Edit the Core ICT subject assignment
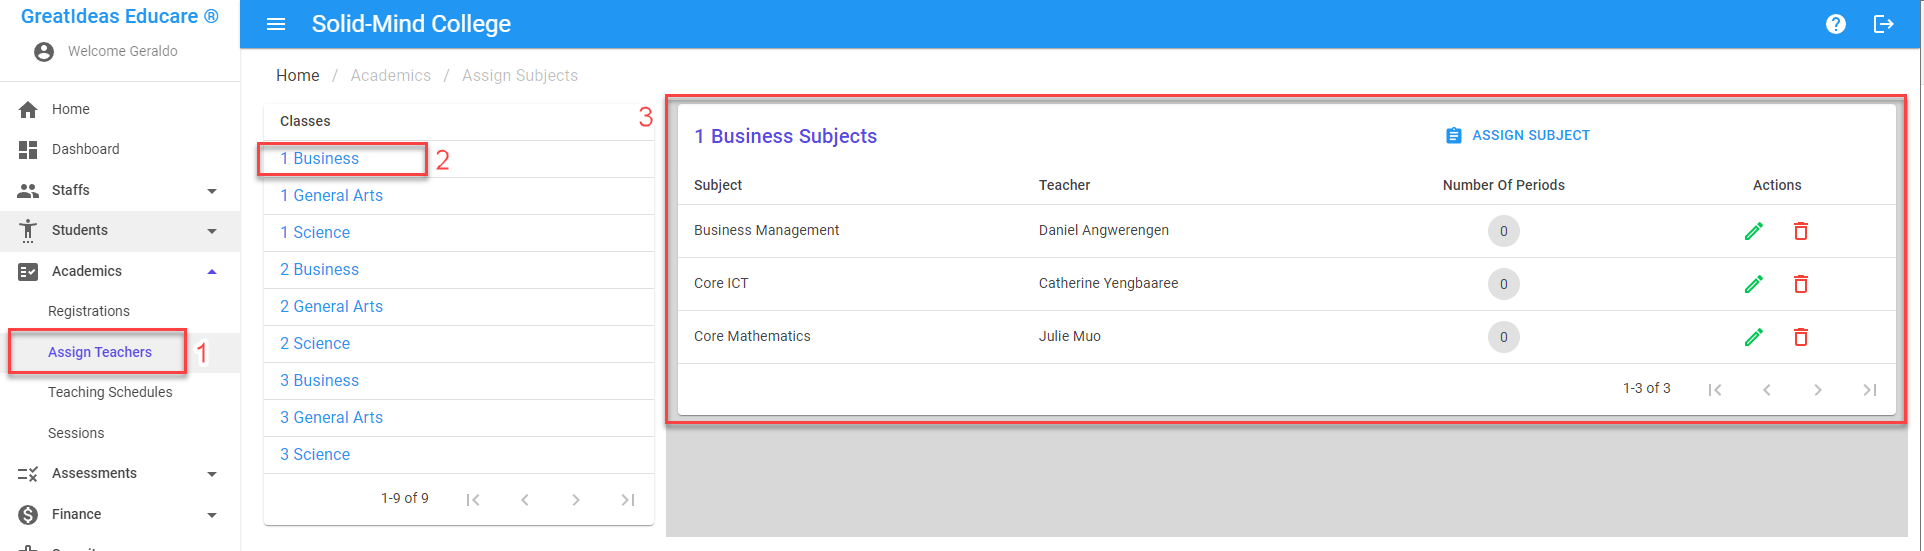1924x551 pixels. tap(1754, 284)
